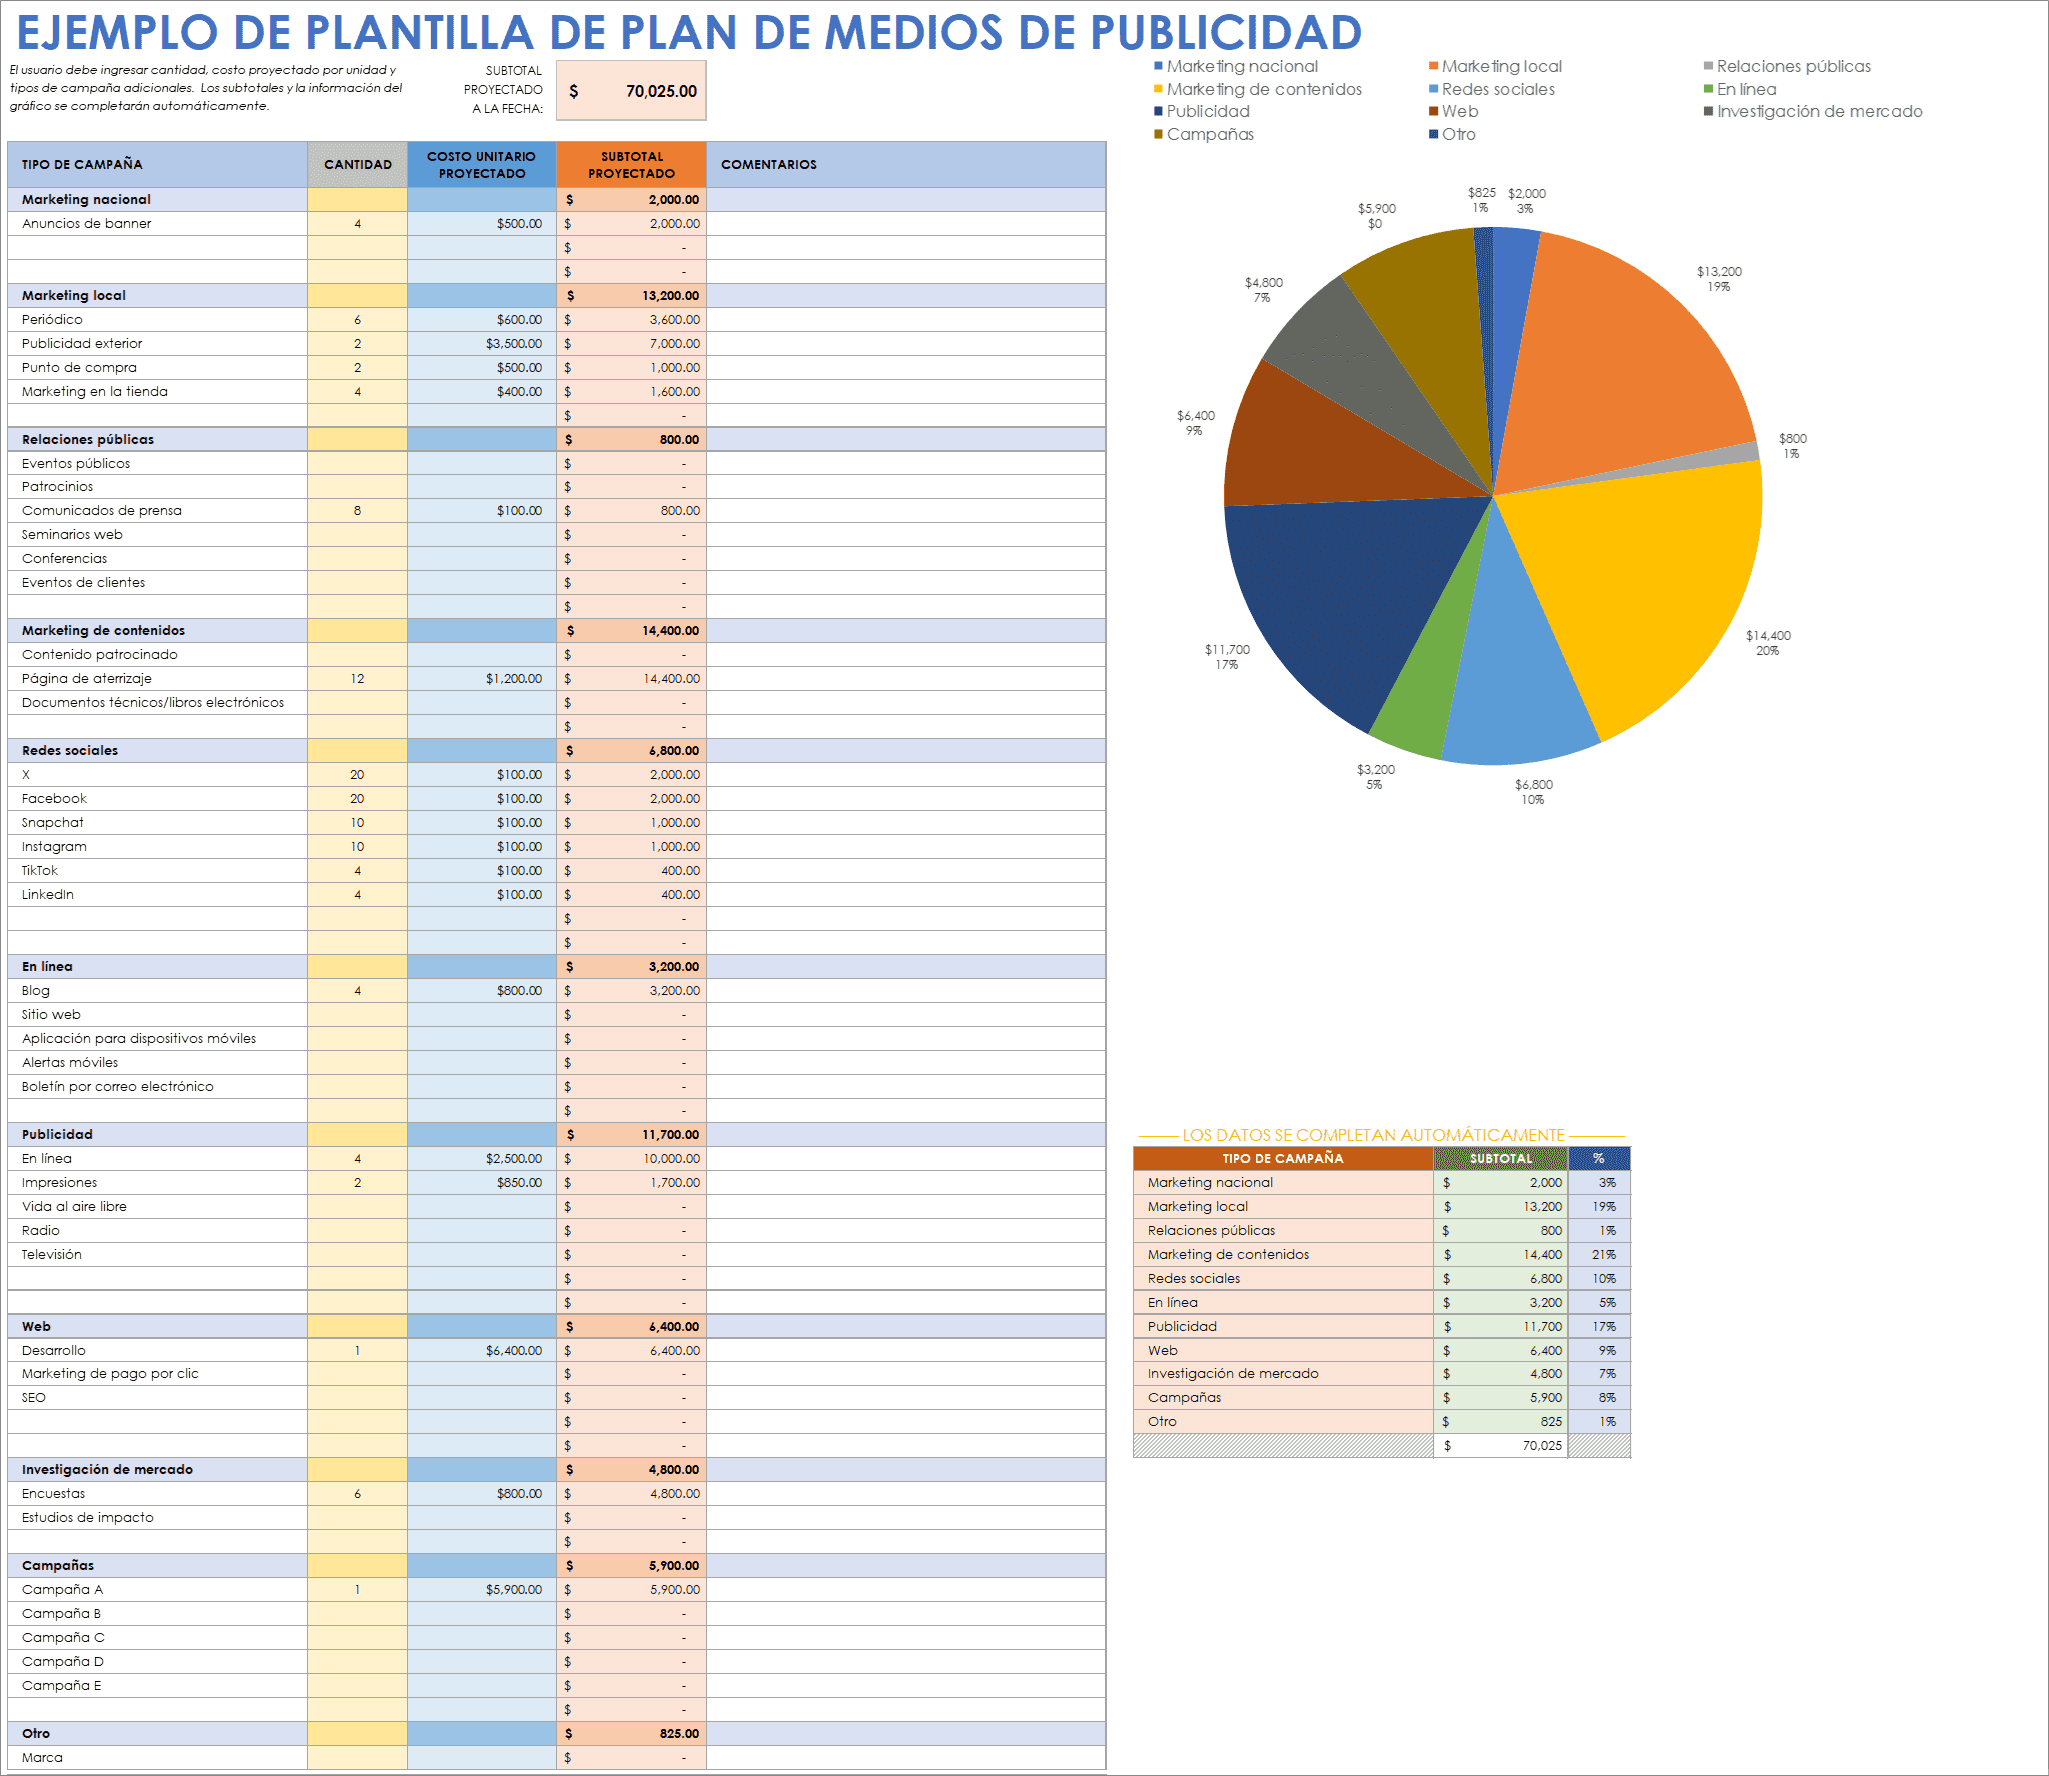Image resolution: width=2049 pixels, height=1776 pixels.
Task: Click the $11,700 17% pie data label
Action: [x=1227, y=657]
